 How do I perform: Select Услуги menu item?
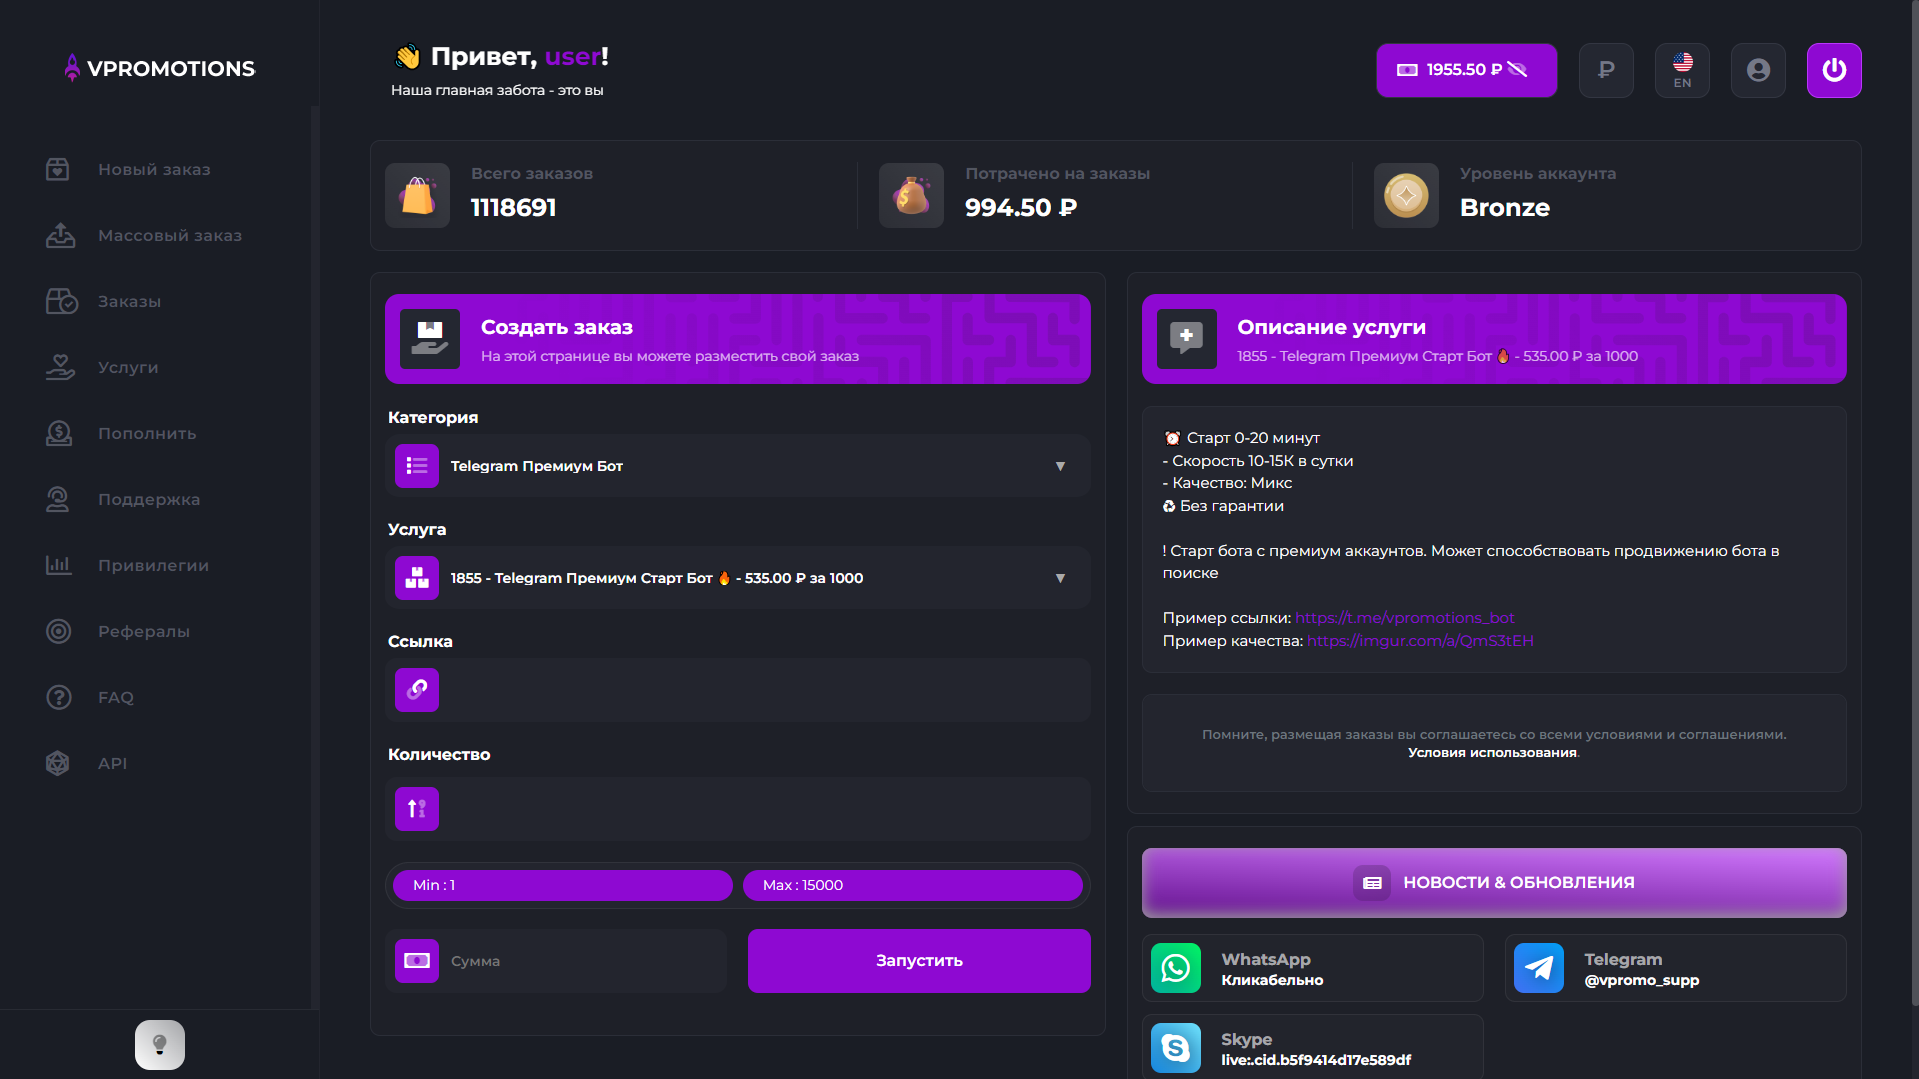[128, 367]
